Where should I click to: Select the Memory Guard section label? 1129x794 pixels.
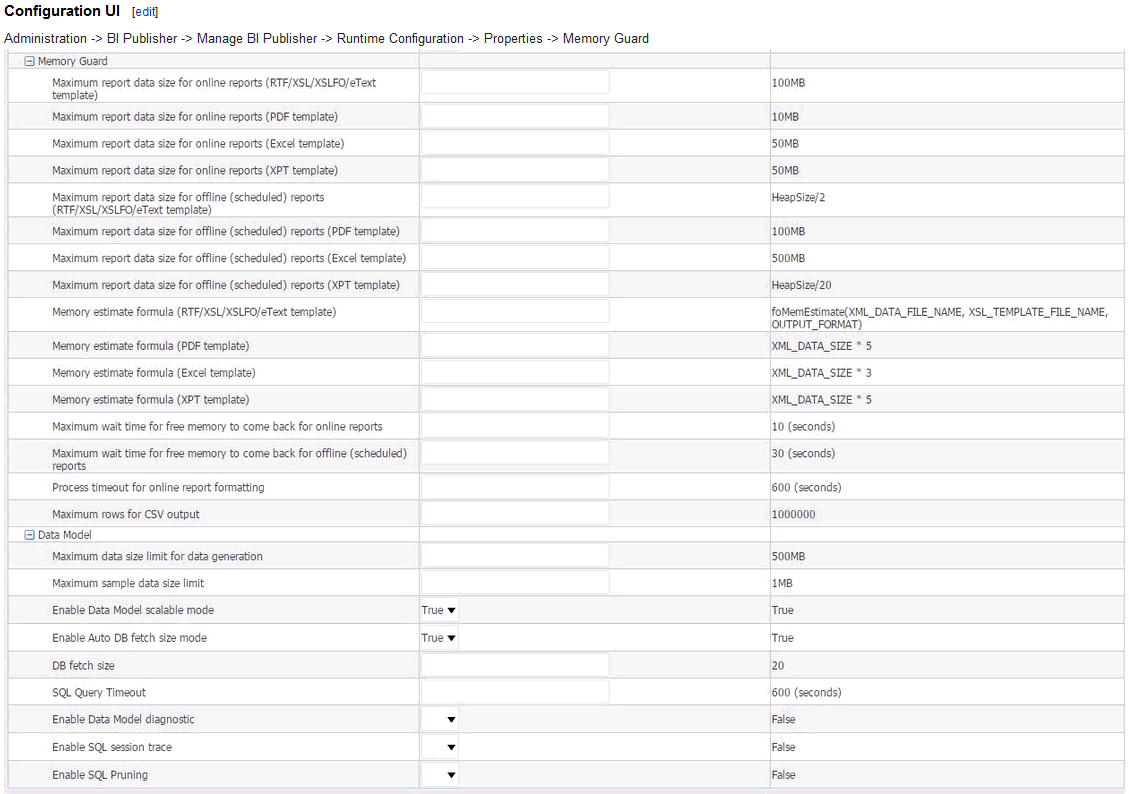coord(73,61)
